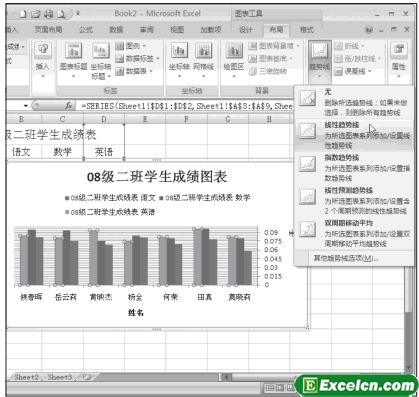
Task: Choose Exponential Trendline (指数趋势线) menu item
Action: point(353,168)
